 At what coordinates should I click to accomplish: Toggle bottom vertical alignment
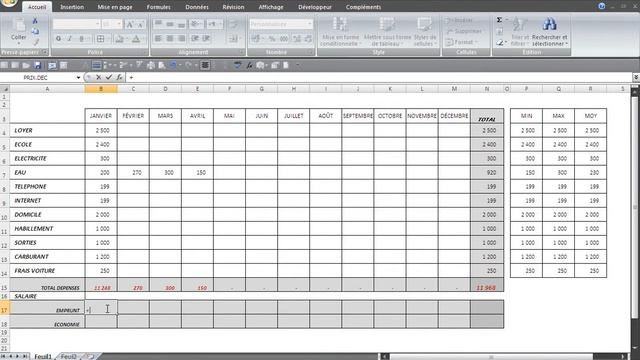181,24
